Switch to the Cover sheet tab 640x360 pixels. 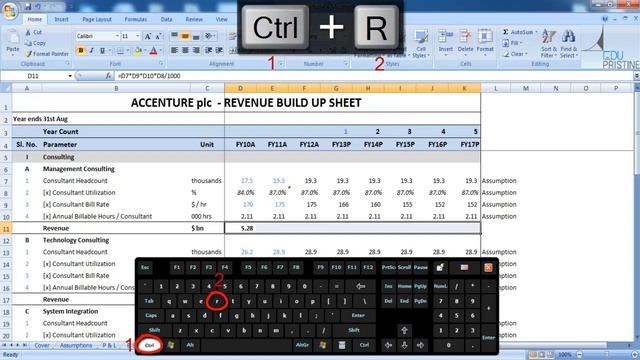[42, 345]
